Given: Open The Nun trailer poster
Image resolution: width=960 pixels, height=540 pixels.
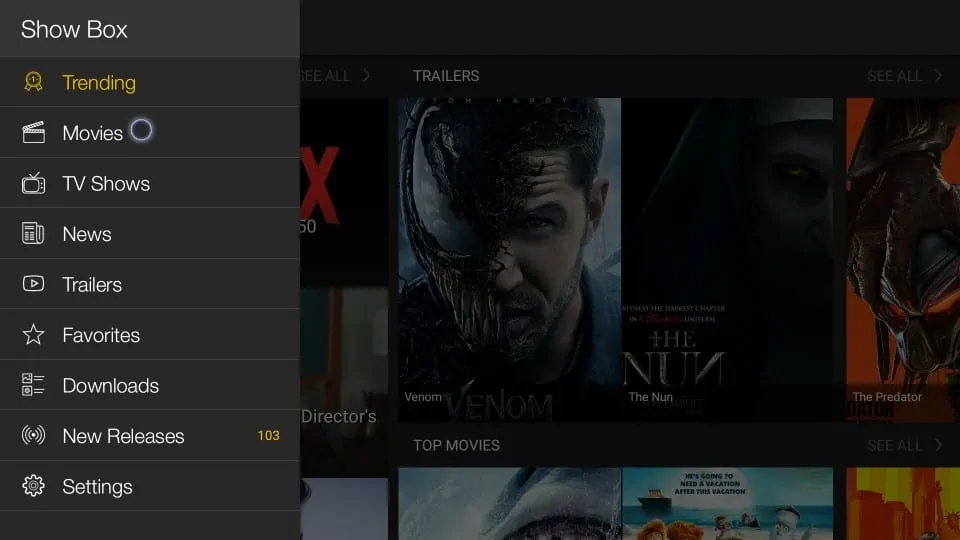Looking at the screenshot, I should click(727, 260).
